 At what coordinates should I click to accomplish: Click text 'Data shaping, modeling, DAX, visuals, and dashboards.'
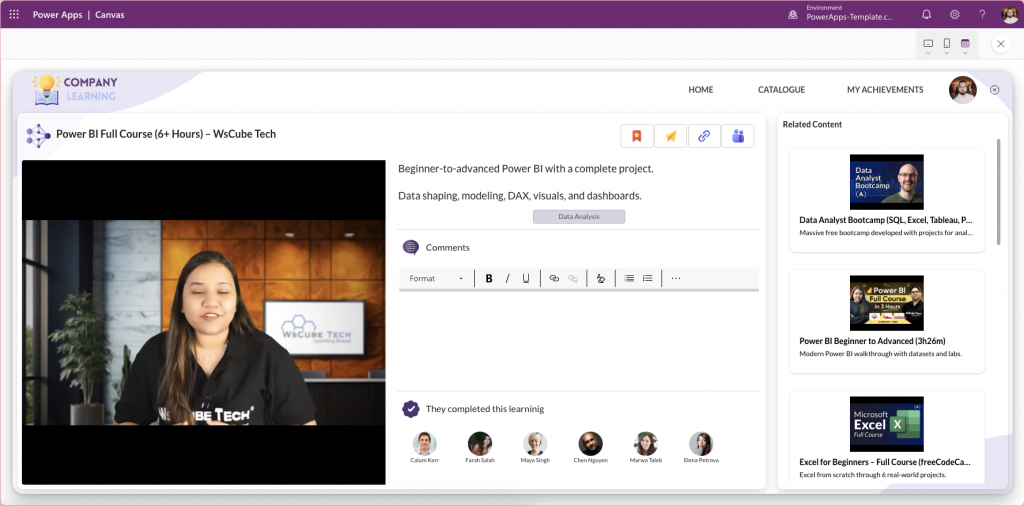tap(520, 195)
